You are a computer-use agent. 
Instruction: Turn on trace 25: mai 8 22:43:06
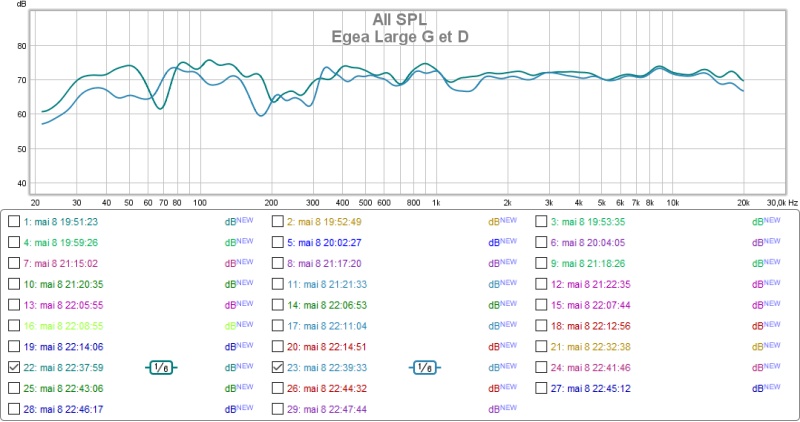tap(14, 388)
